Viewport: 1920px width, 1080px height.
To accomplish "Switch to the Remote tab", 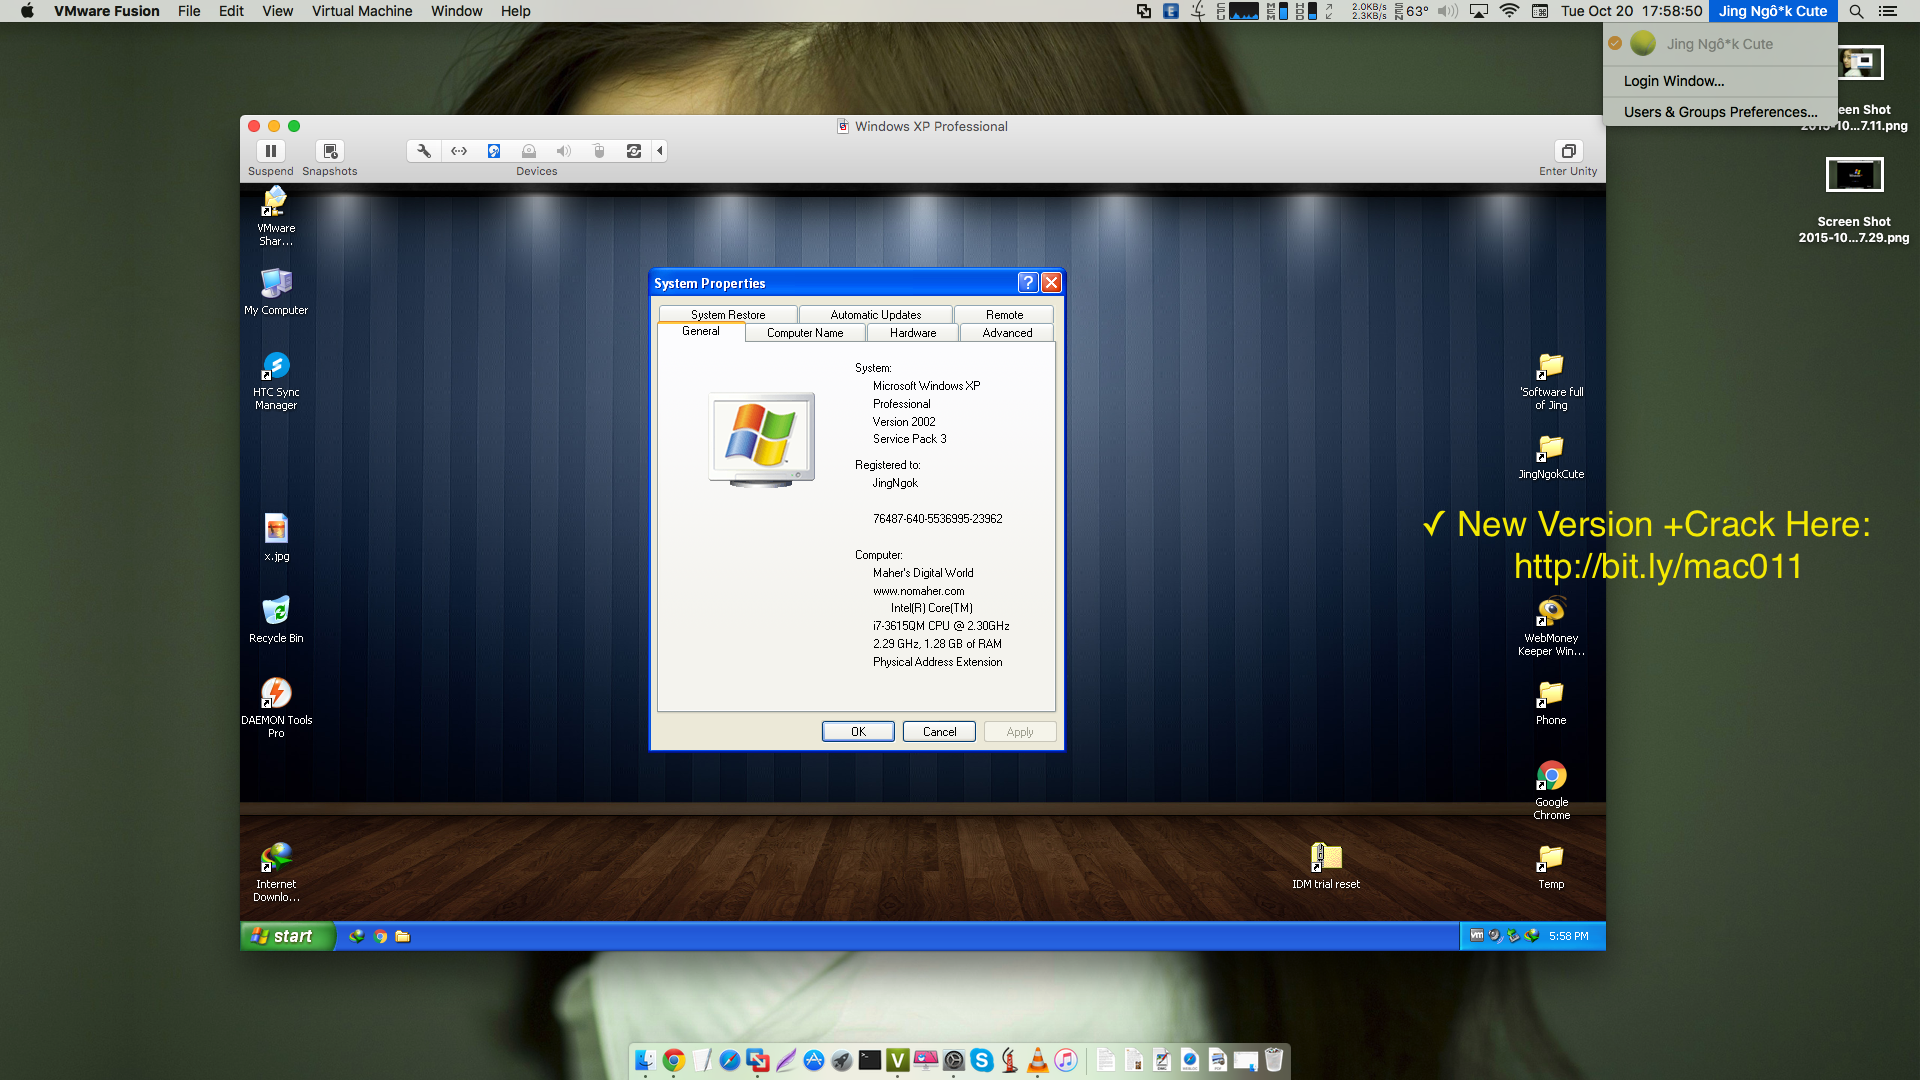I will click(x=1004, y=314).
